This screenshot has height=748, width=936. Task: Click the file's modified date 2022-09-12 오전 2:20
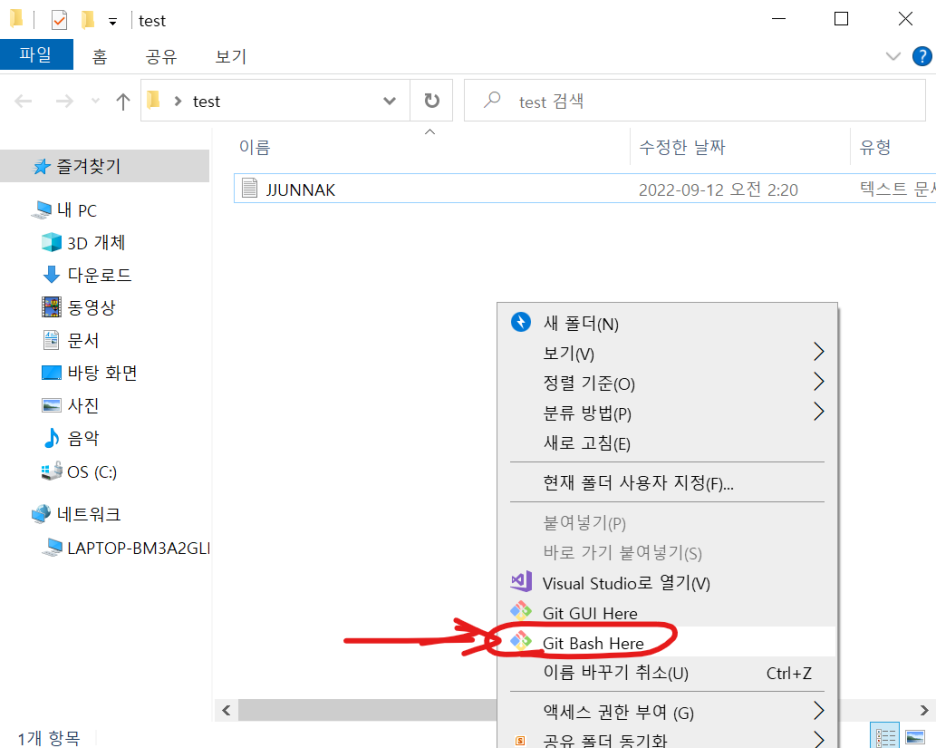point(718,190)
